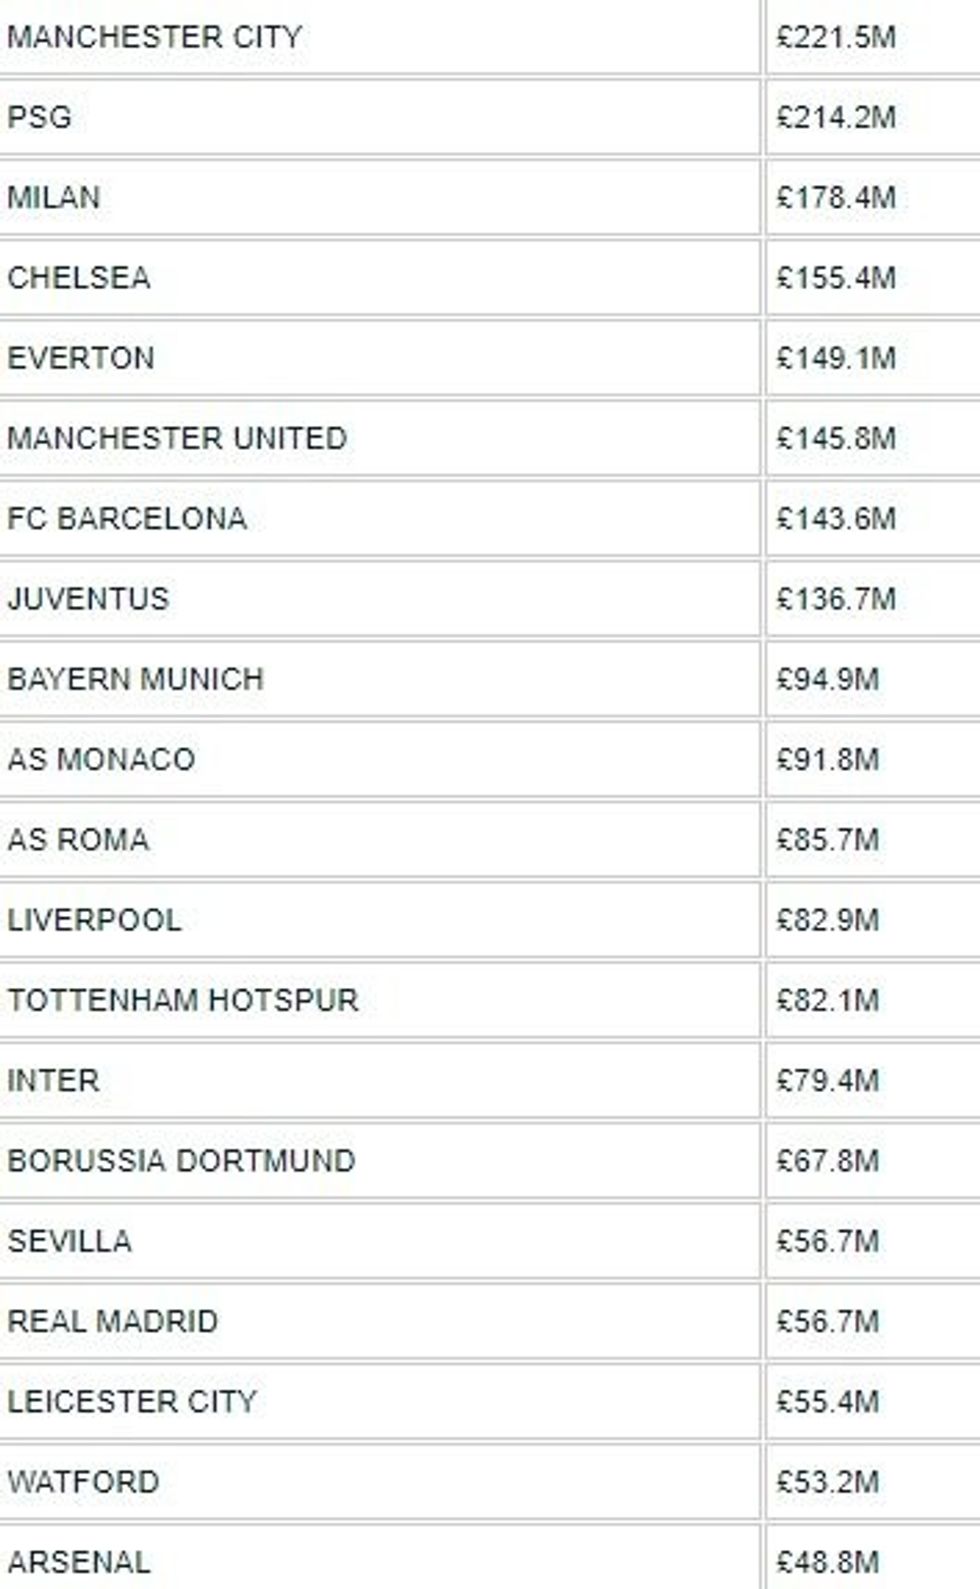Click the Everton club cell
The height and width of the screenshot is (1589, 980).
81,358
